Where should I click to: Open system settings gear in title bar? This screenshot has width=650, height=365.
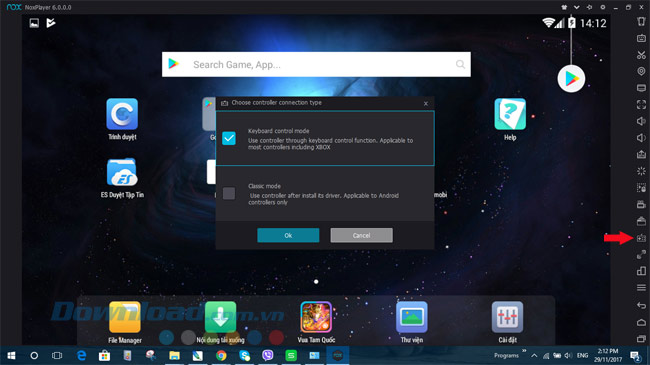coord(603,7)
